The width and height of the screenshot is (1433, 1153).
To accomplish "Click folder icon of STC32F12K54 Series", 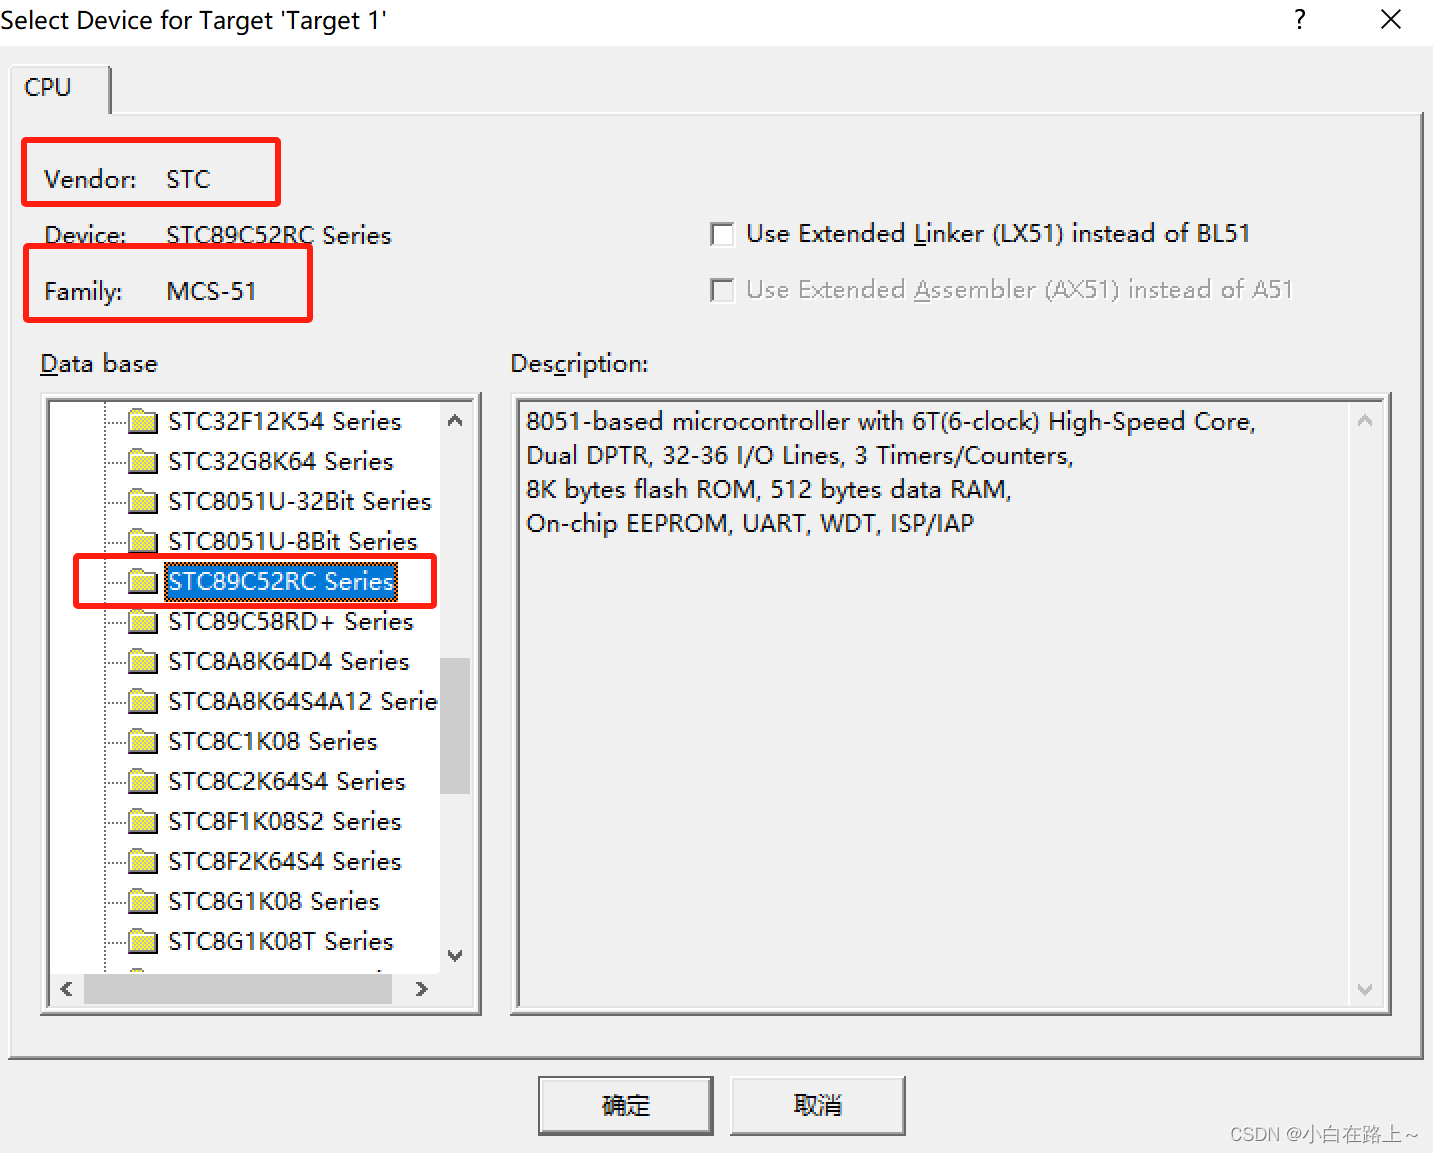I will [x=143, y=421].
